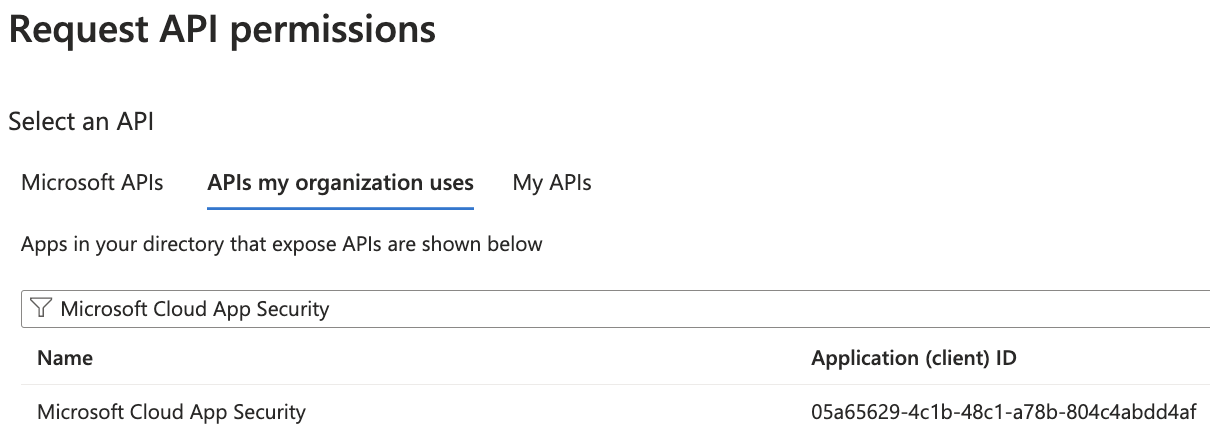The height and width of the screenshot is (434, 1210).
Task: Click the word permissions in the page heading
Action: 332,31
